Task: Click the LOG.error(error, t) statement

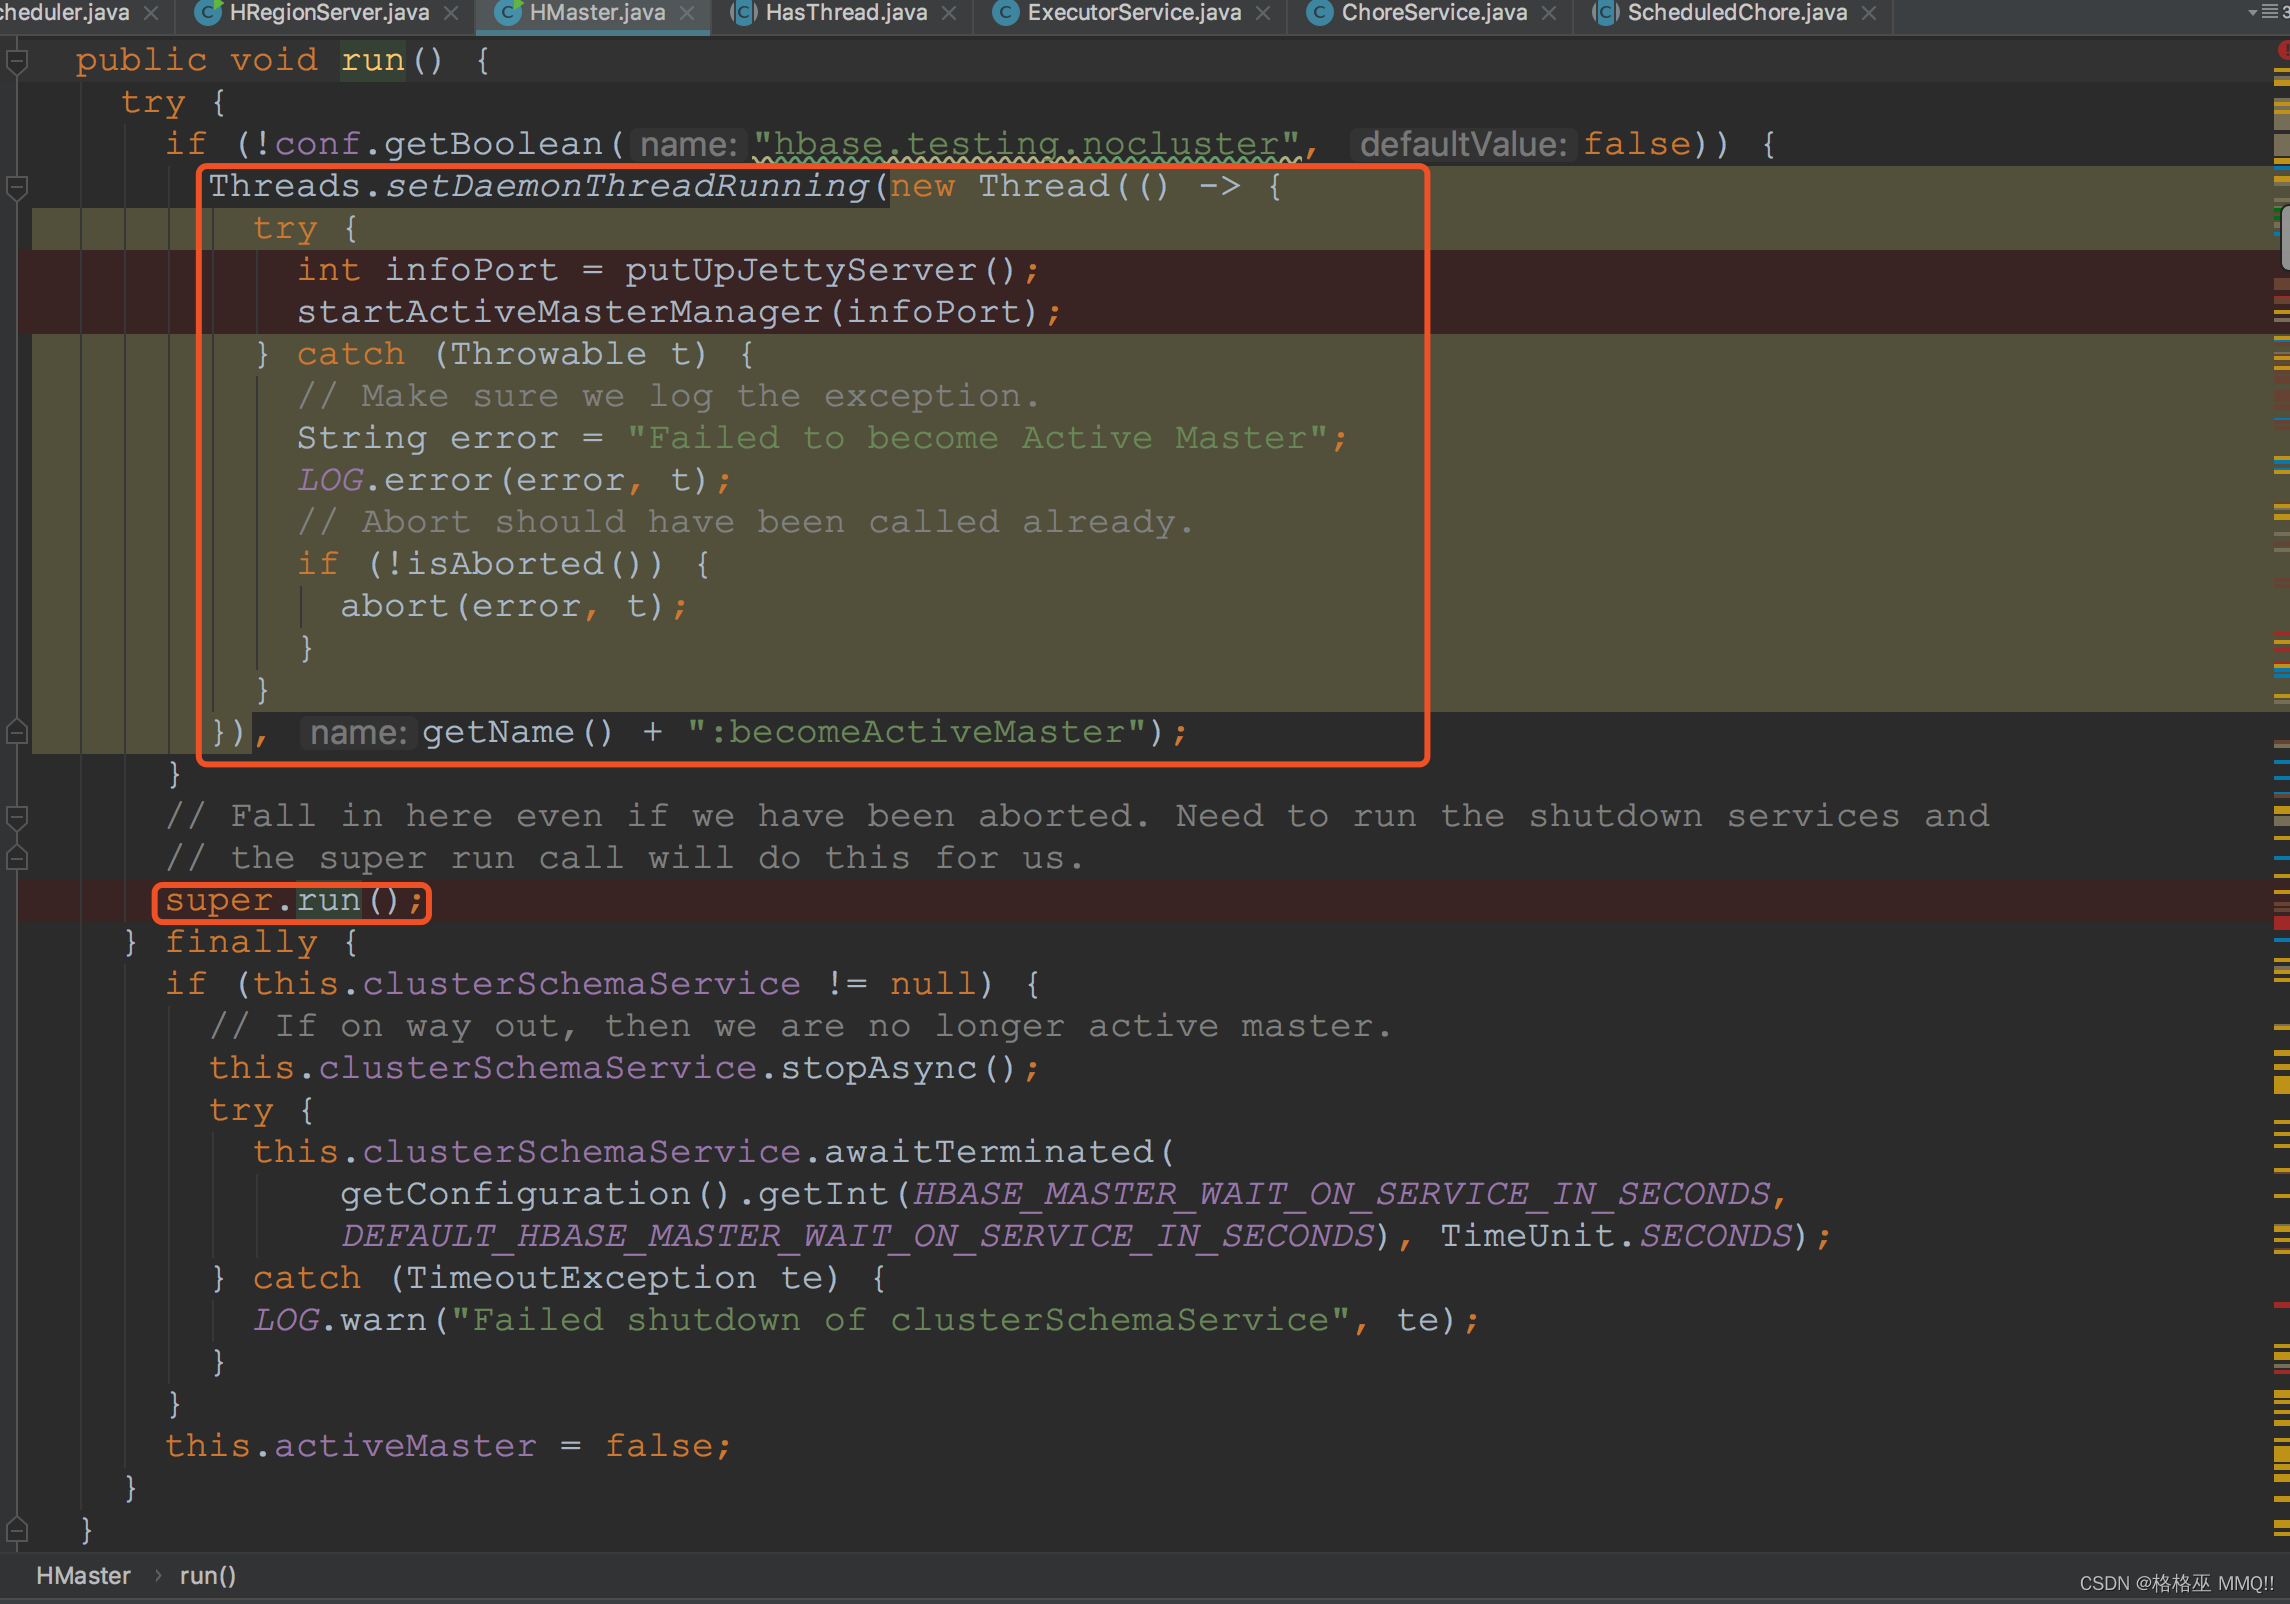Action: 514,481
